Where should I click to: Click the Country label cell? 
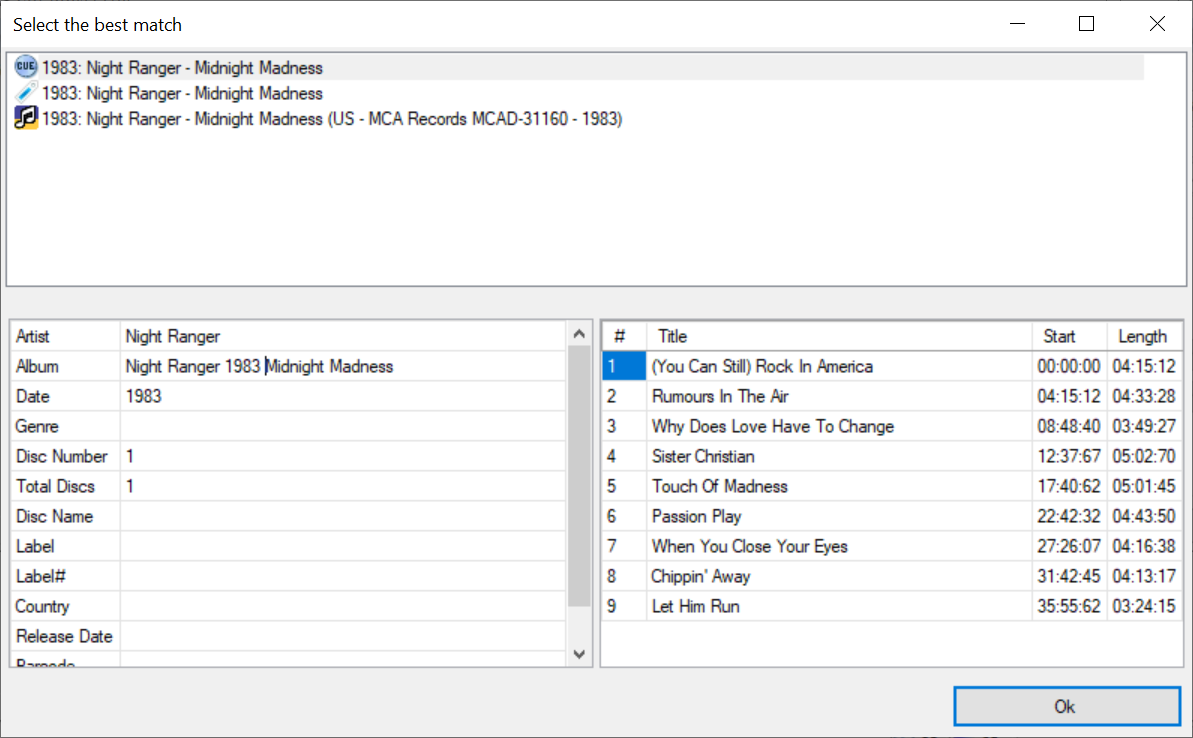(65, 606)
